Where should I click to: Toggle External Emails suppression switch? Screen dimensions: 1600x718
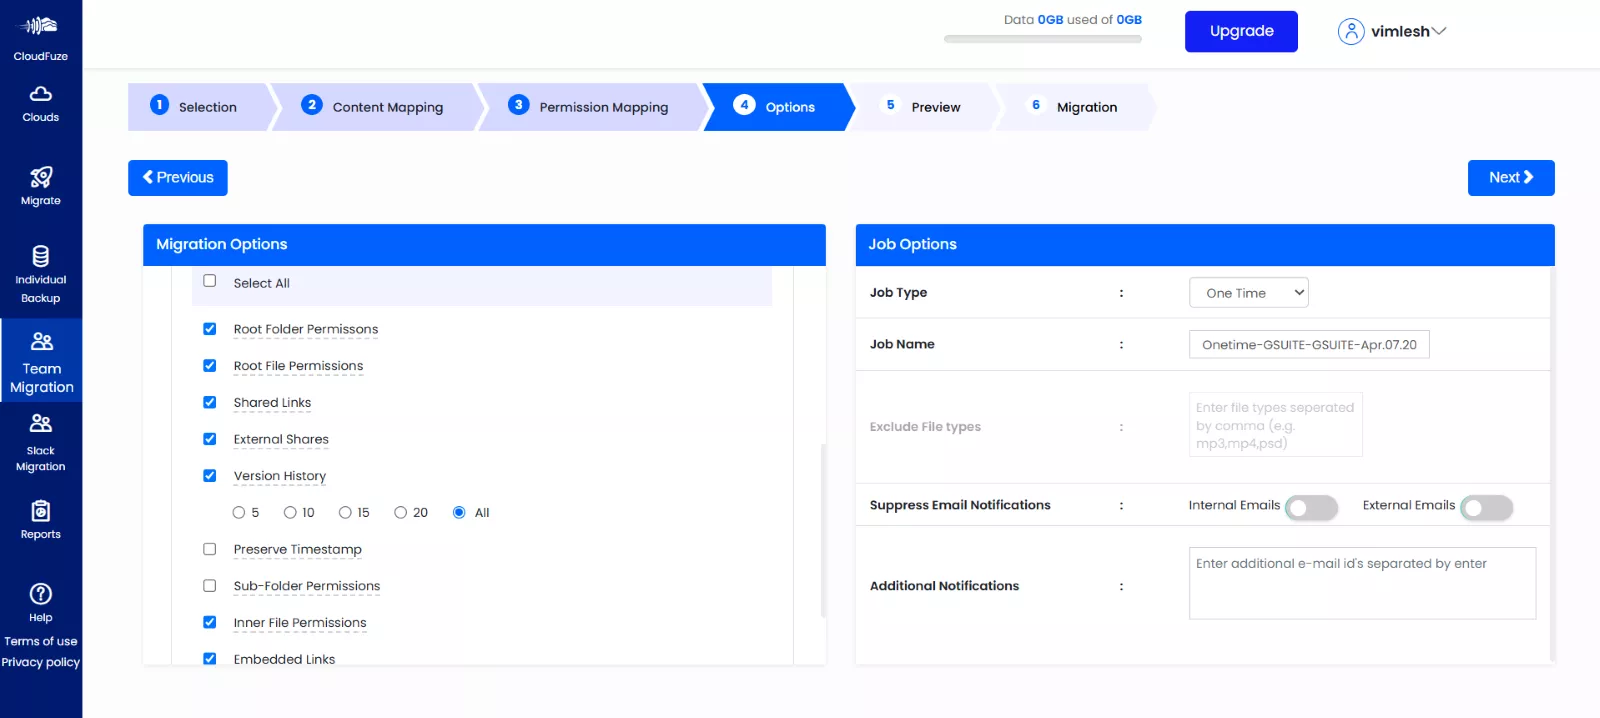click(1487, 508)
